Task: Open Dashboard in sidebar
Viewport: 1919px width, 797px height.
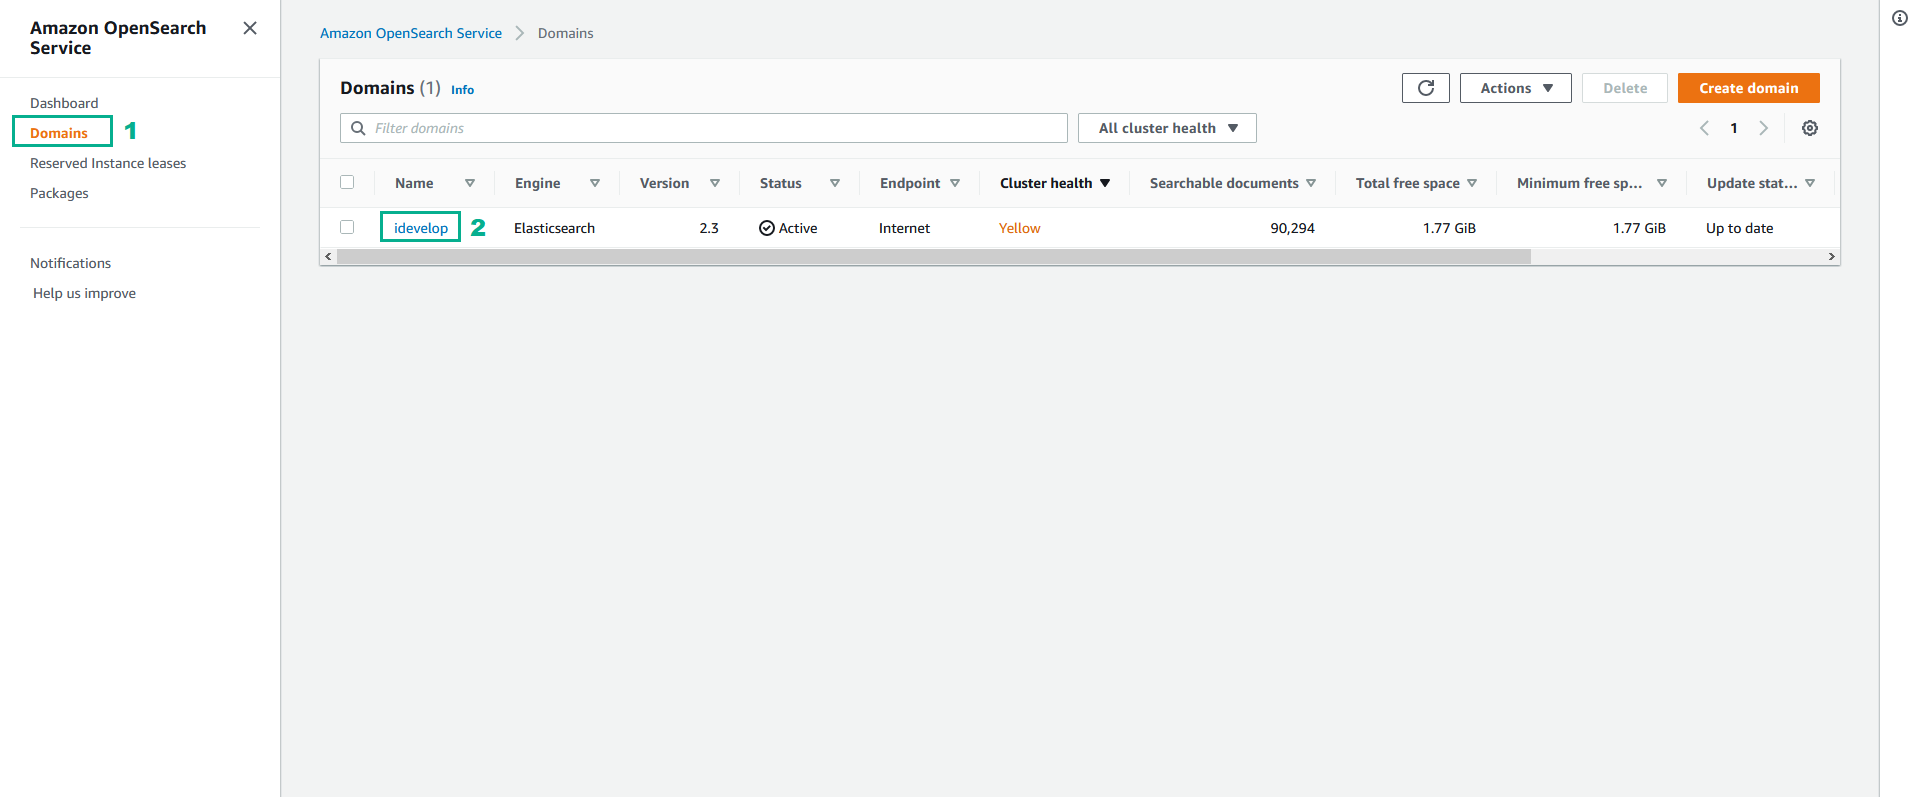Action: point(64,103)
